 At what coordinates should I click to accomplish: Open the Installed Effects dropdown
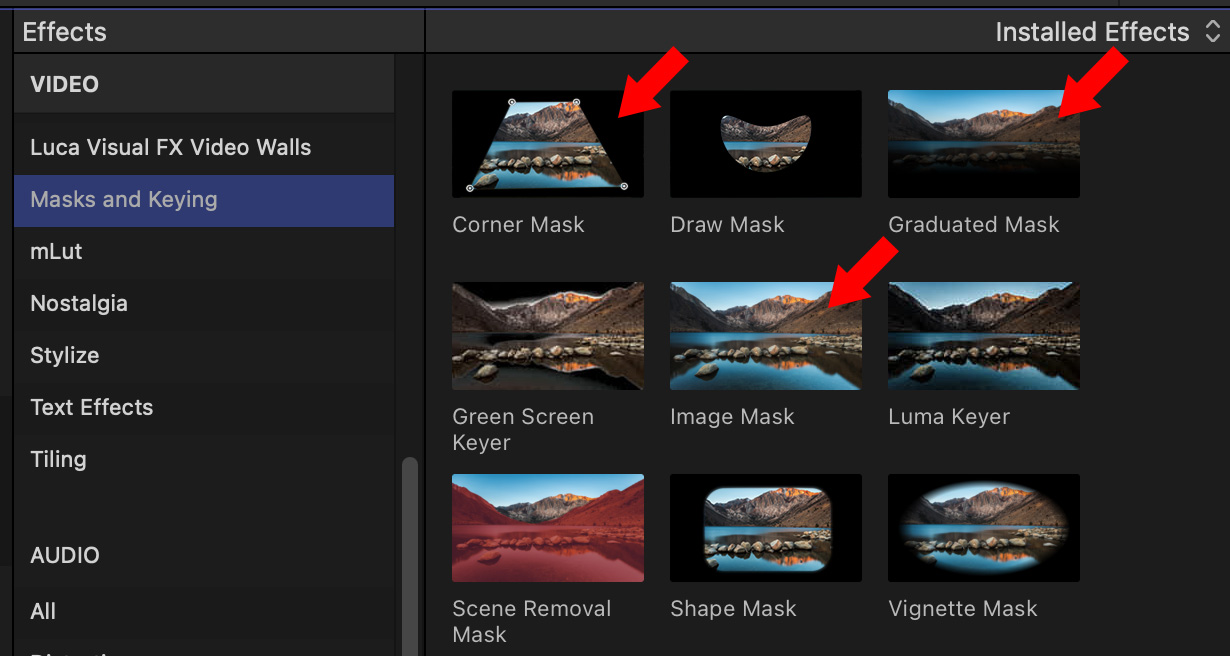pyautogui.click(x=1107, y=32)
